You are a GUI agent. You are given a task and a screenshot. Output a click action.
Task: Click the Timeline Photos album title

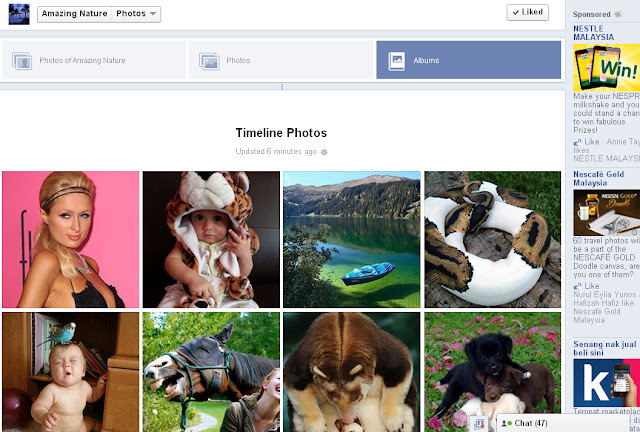(x=281, y=133)
